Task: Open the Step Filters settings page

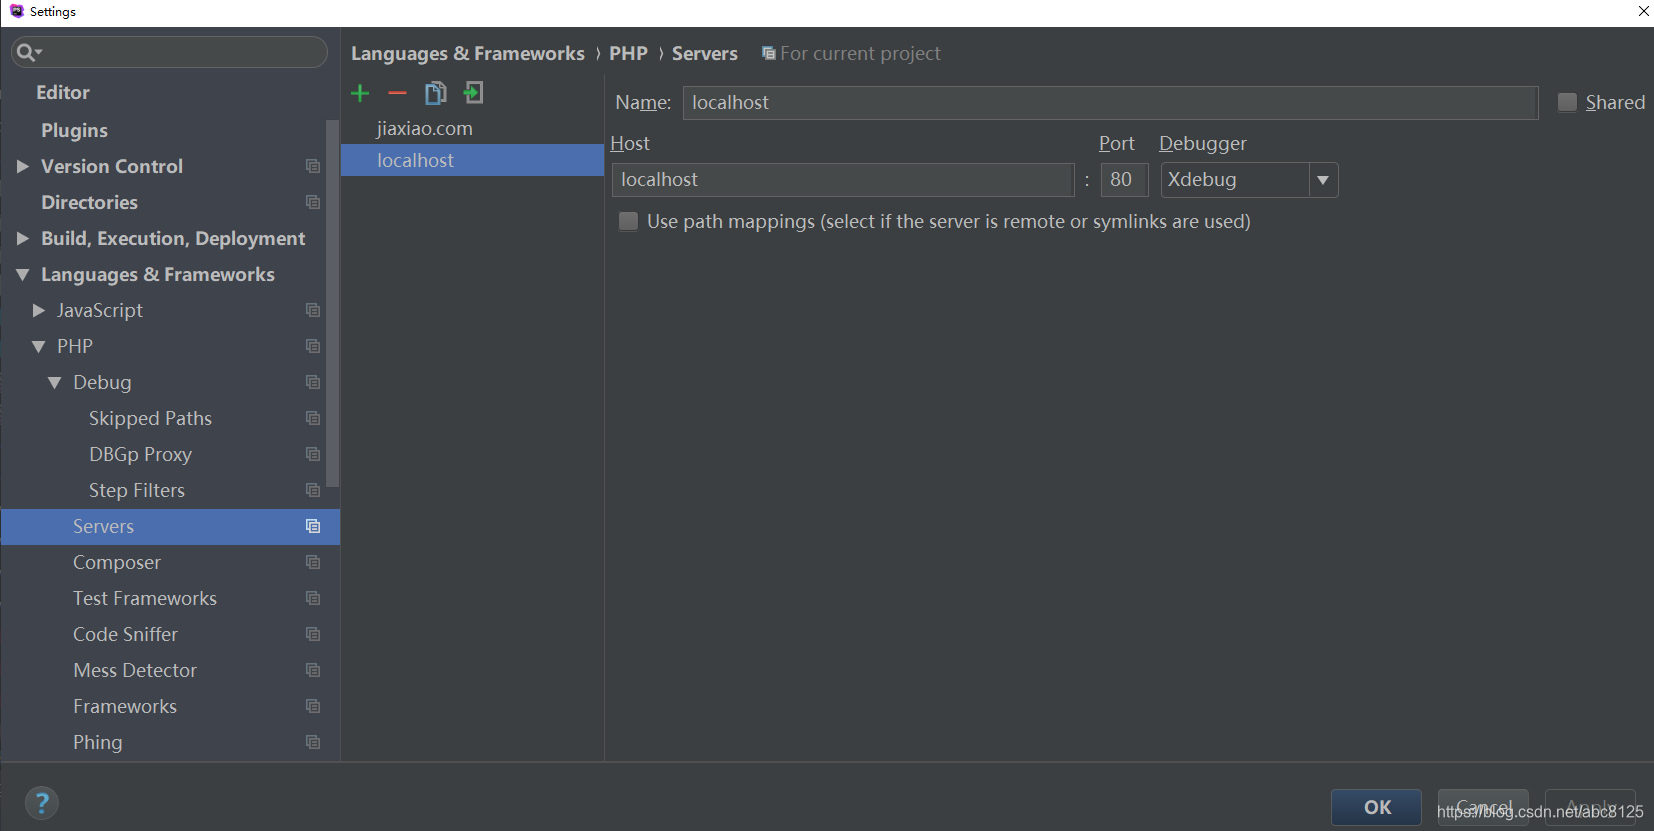Action: tap(137, 490)
